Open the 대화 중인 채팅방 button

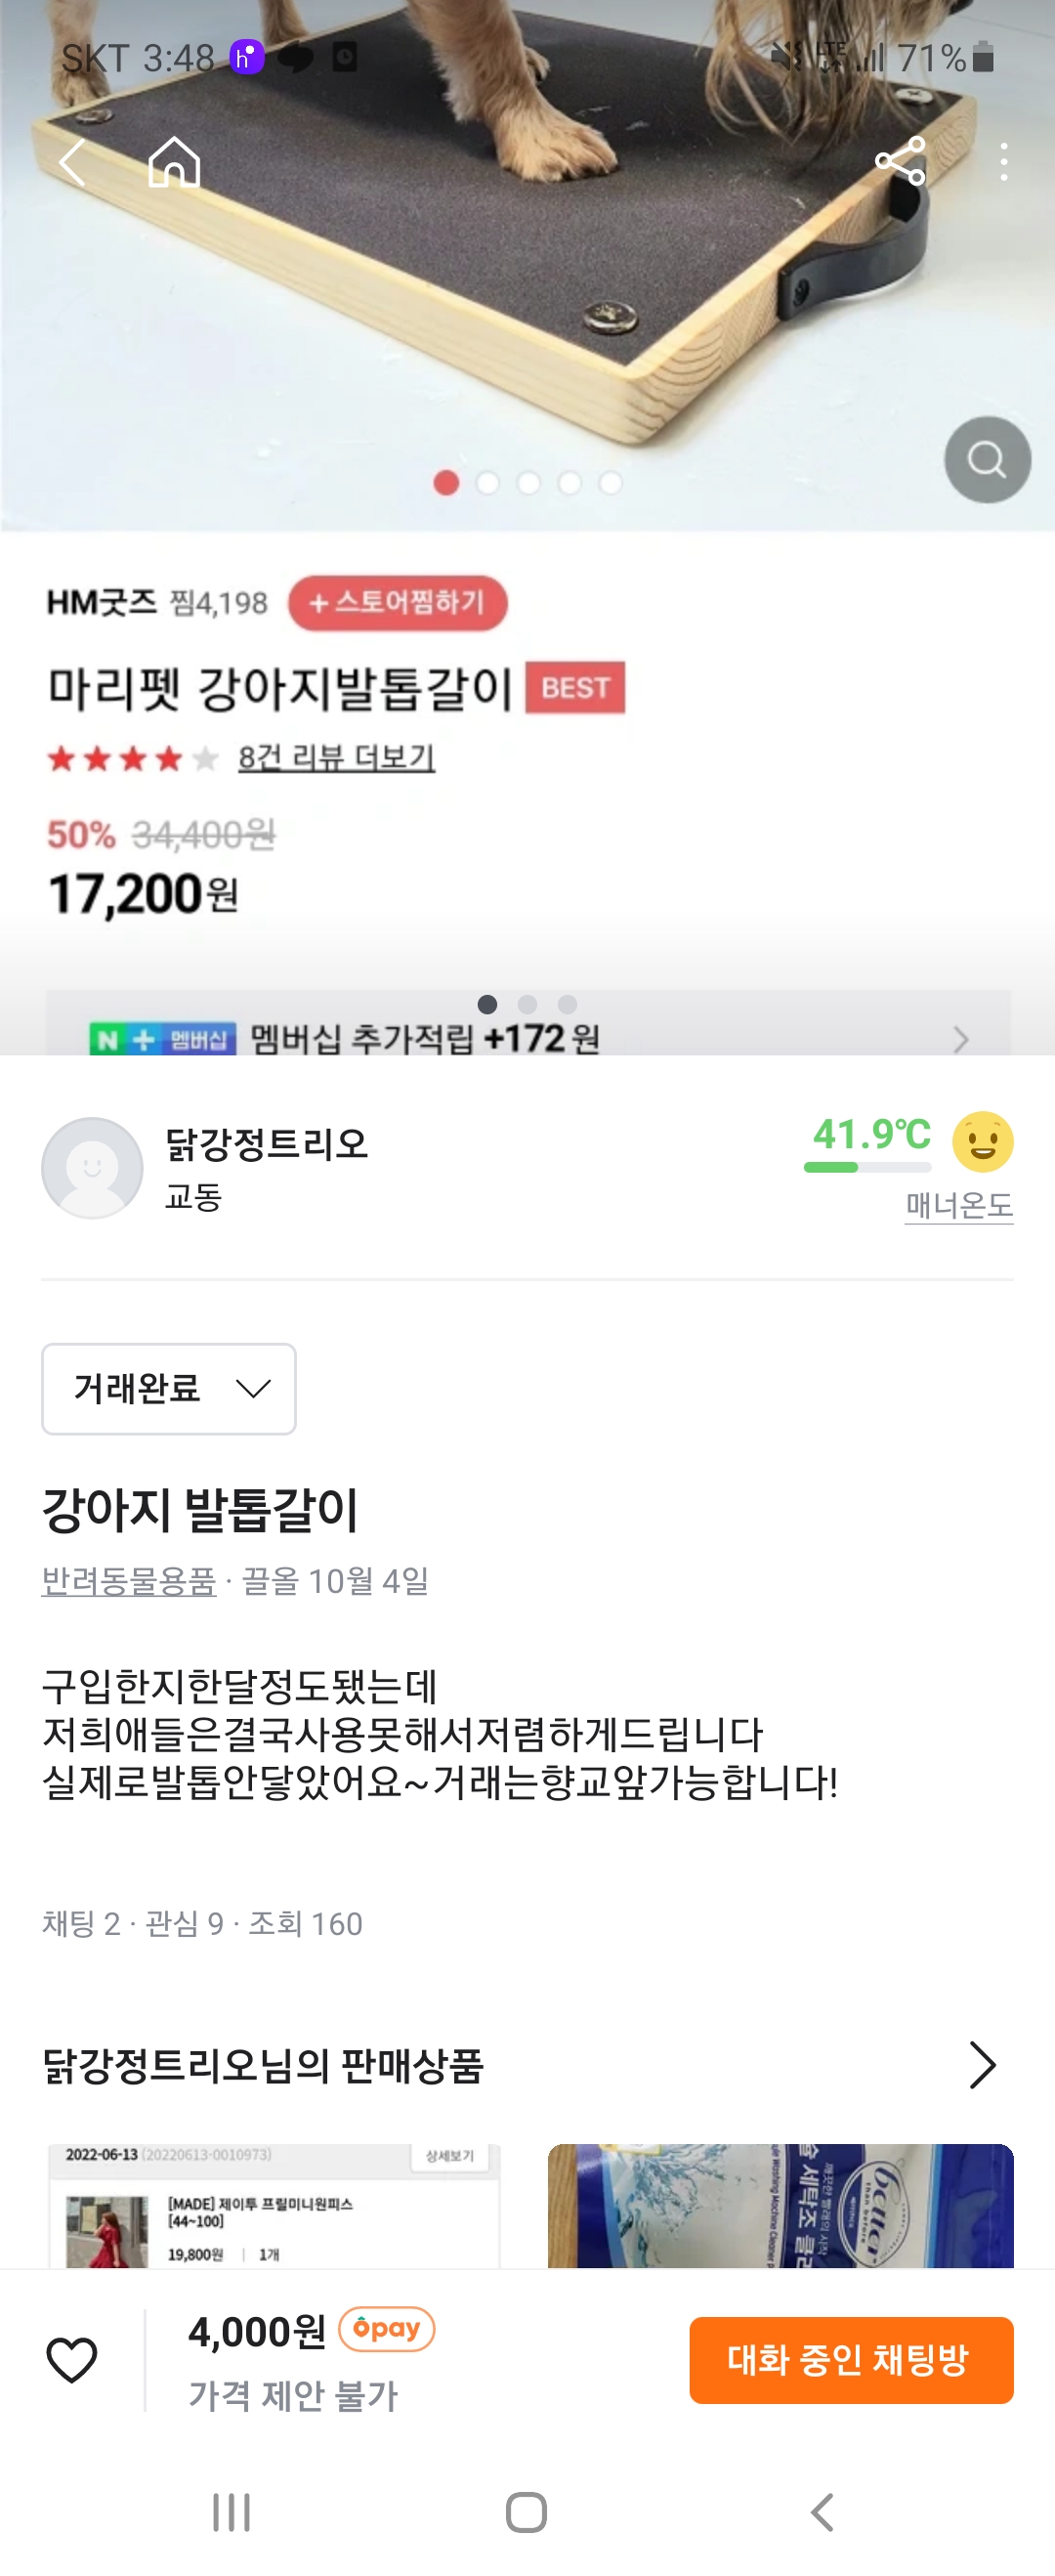point(851,2360)
